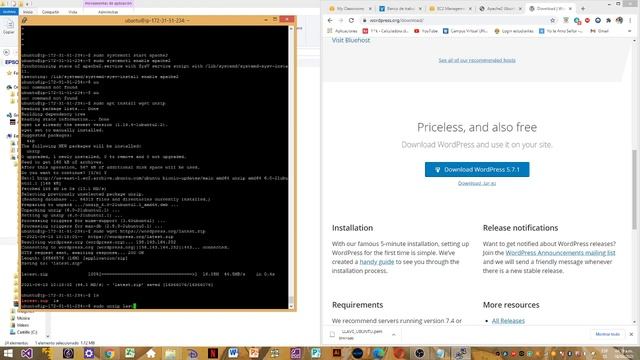Open Visual Studio from the taskbar
Image resolution: width=640 pixels, height=360 pixels.
pyautogui.click(x=27, y=353)
